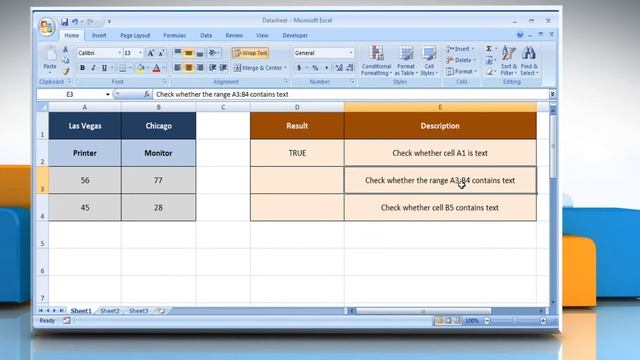Switch to Page Break Preview in status bar

(x=457, y=321)
